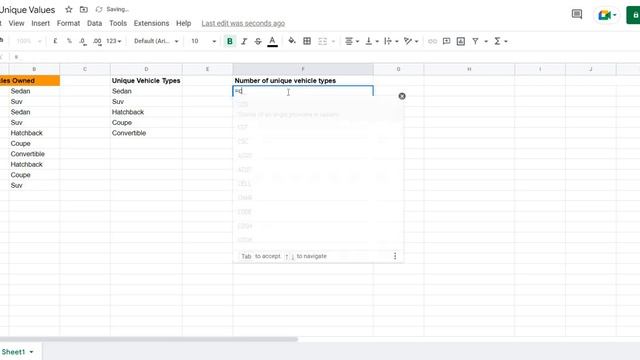Select column D header
The height and width of the screenshot is (360, 640).
tap(146, 69)
